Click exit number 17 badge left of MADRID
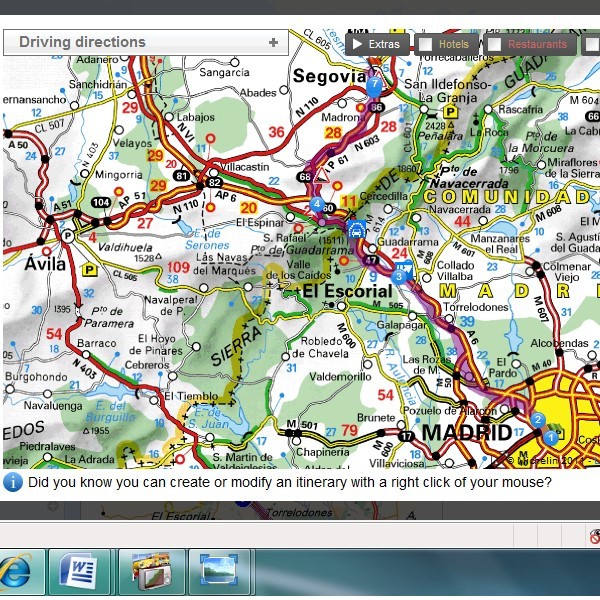This screenshot has height=600, width=600. tap(406, 436)
